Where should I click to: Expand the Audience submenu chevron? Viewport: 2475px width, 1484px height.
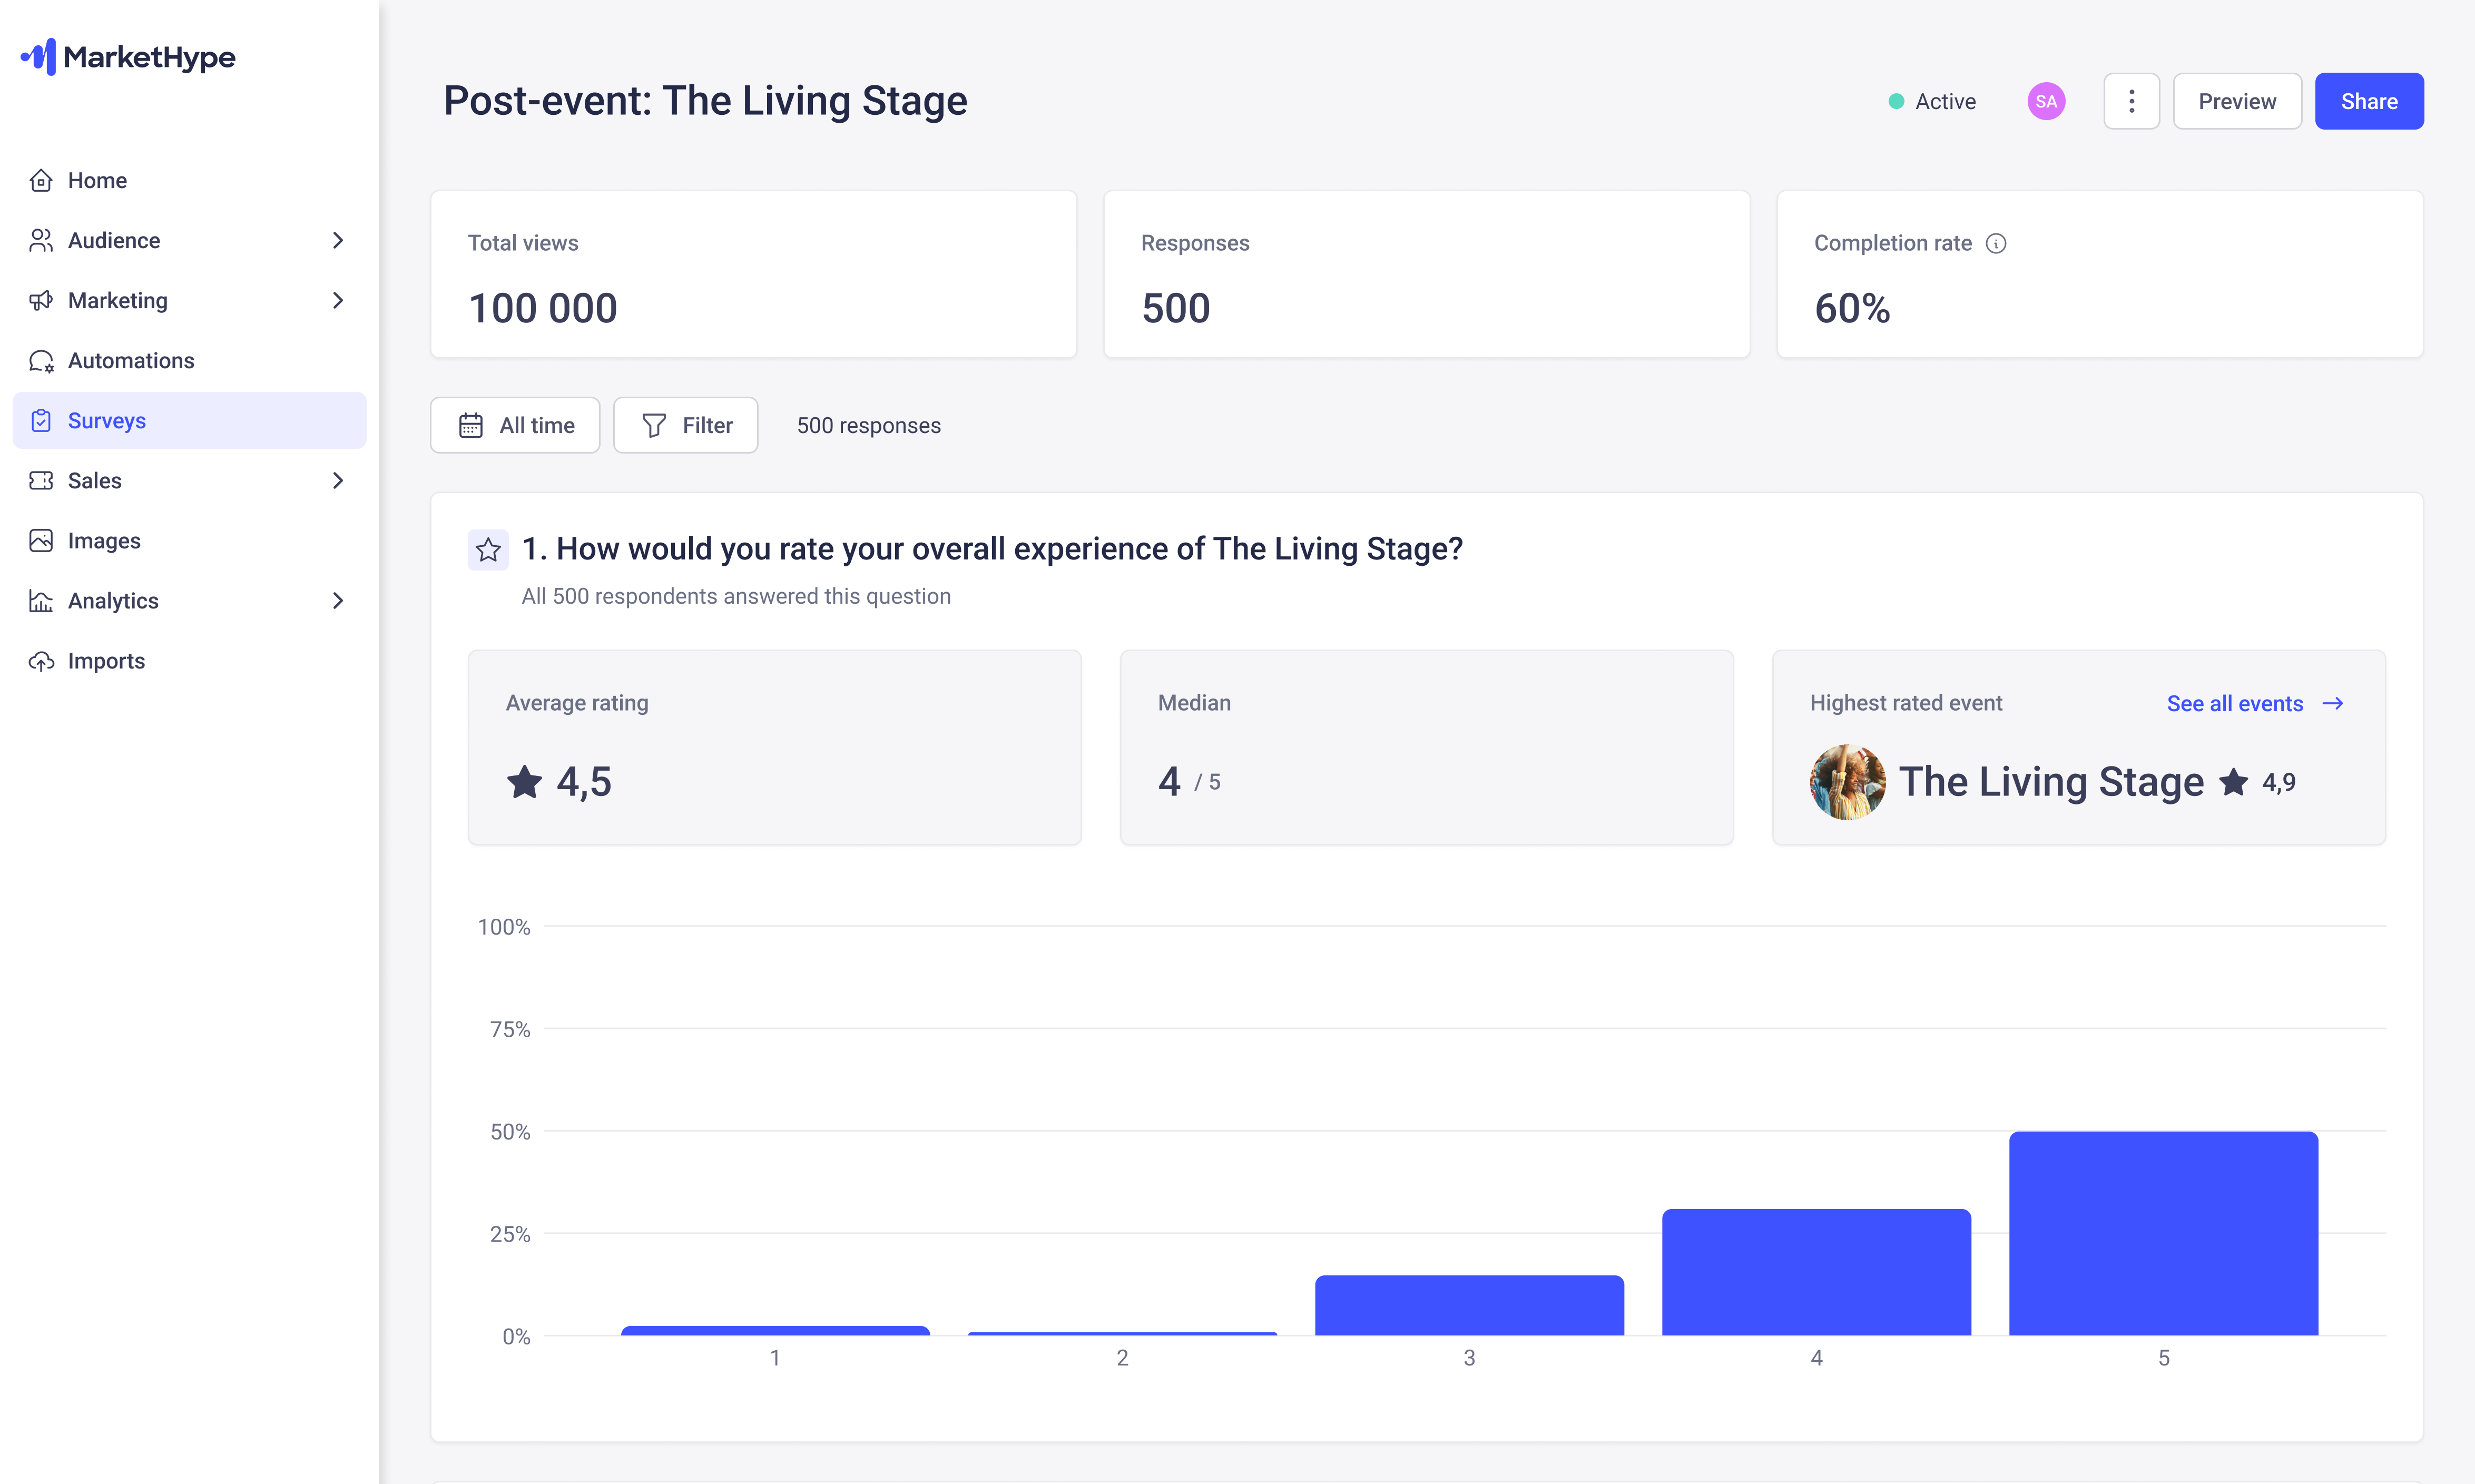pos(338,240)
